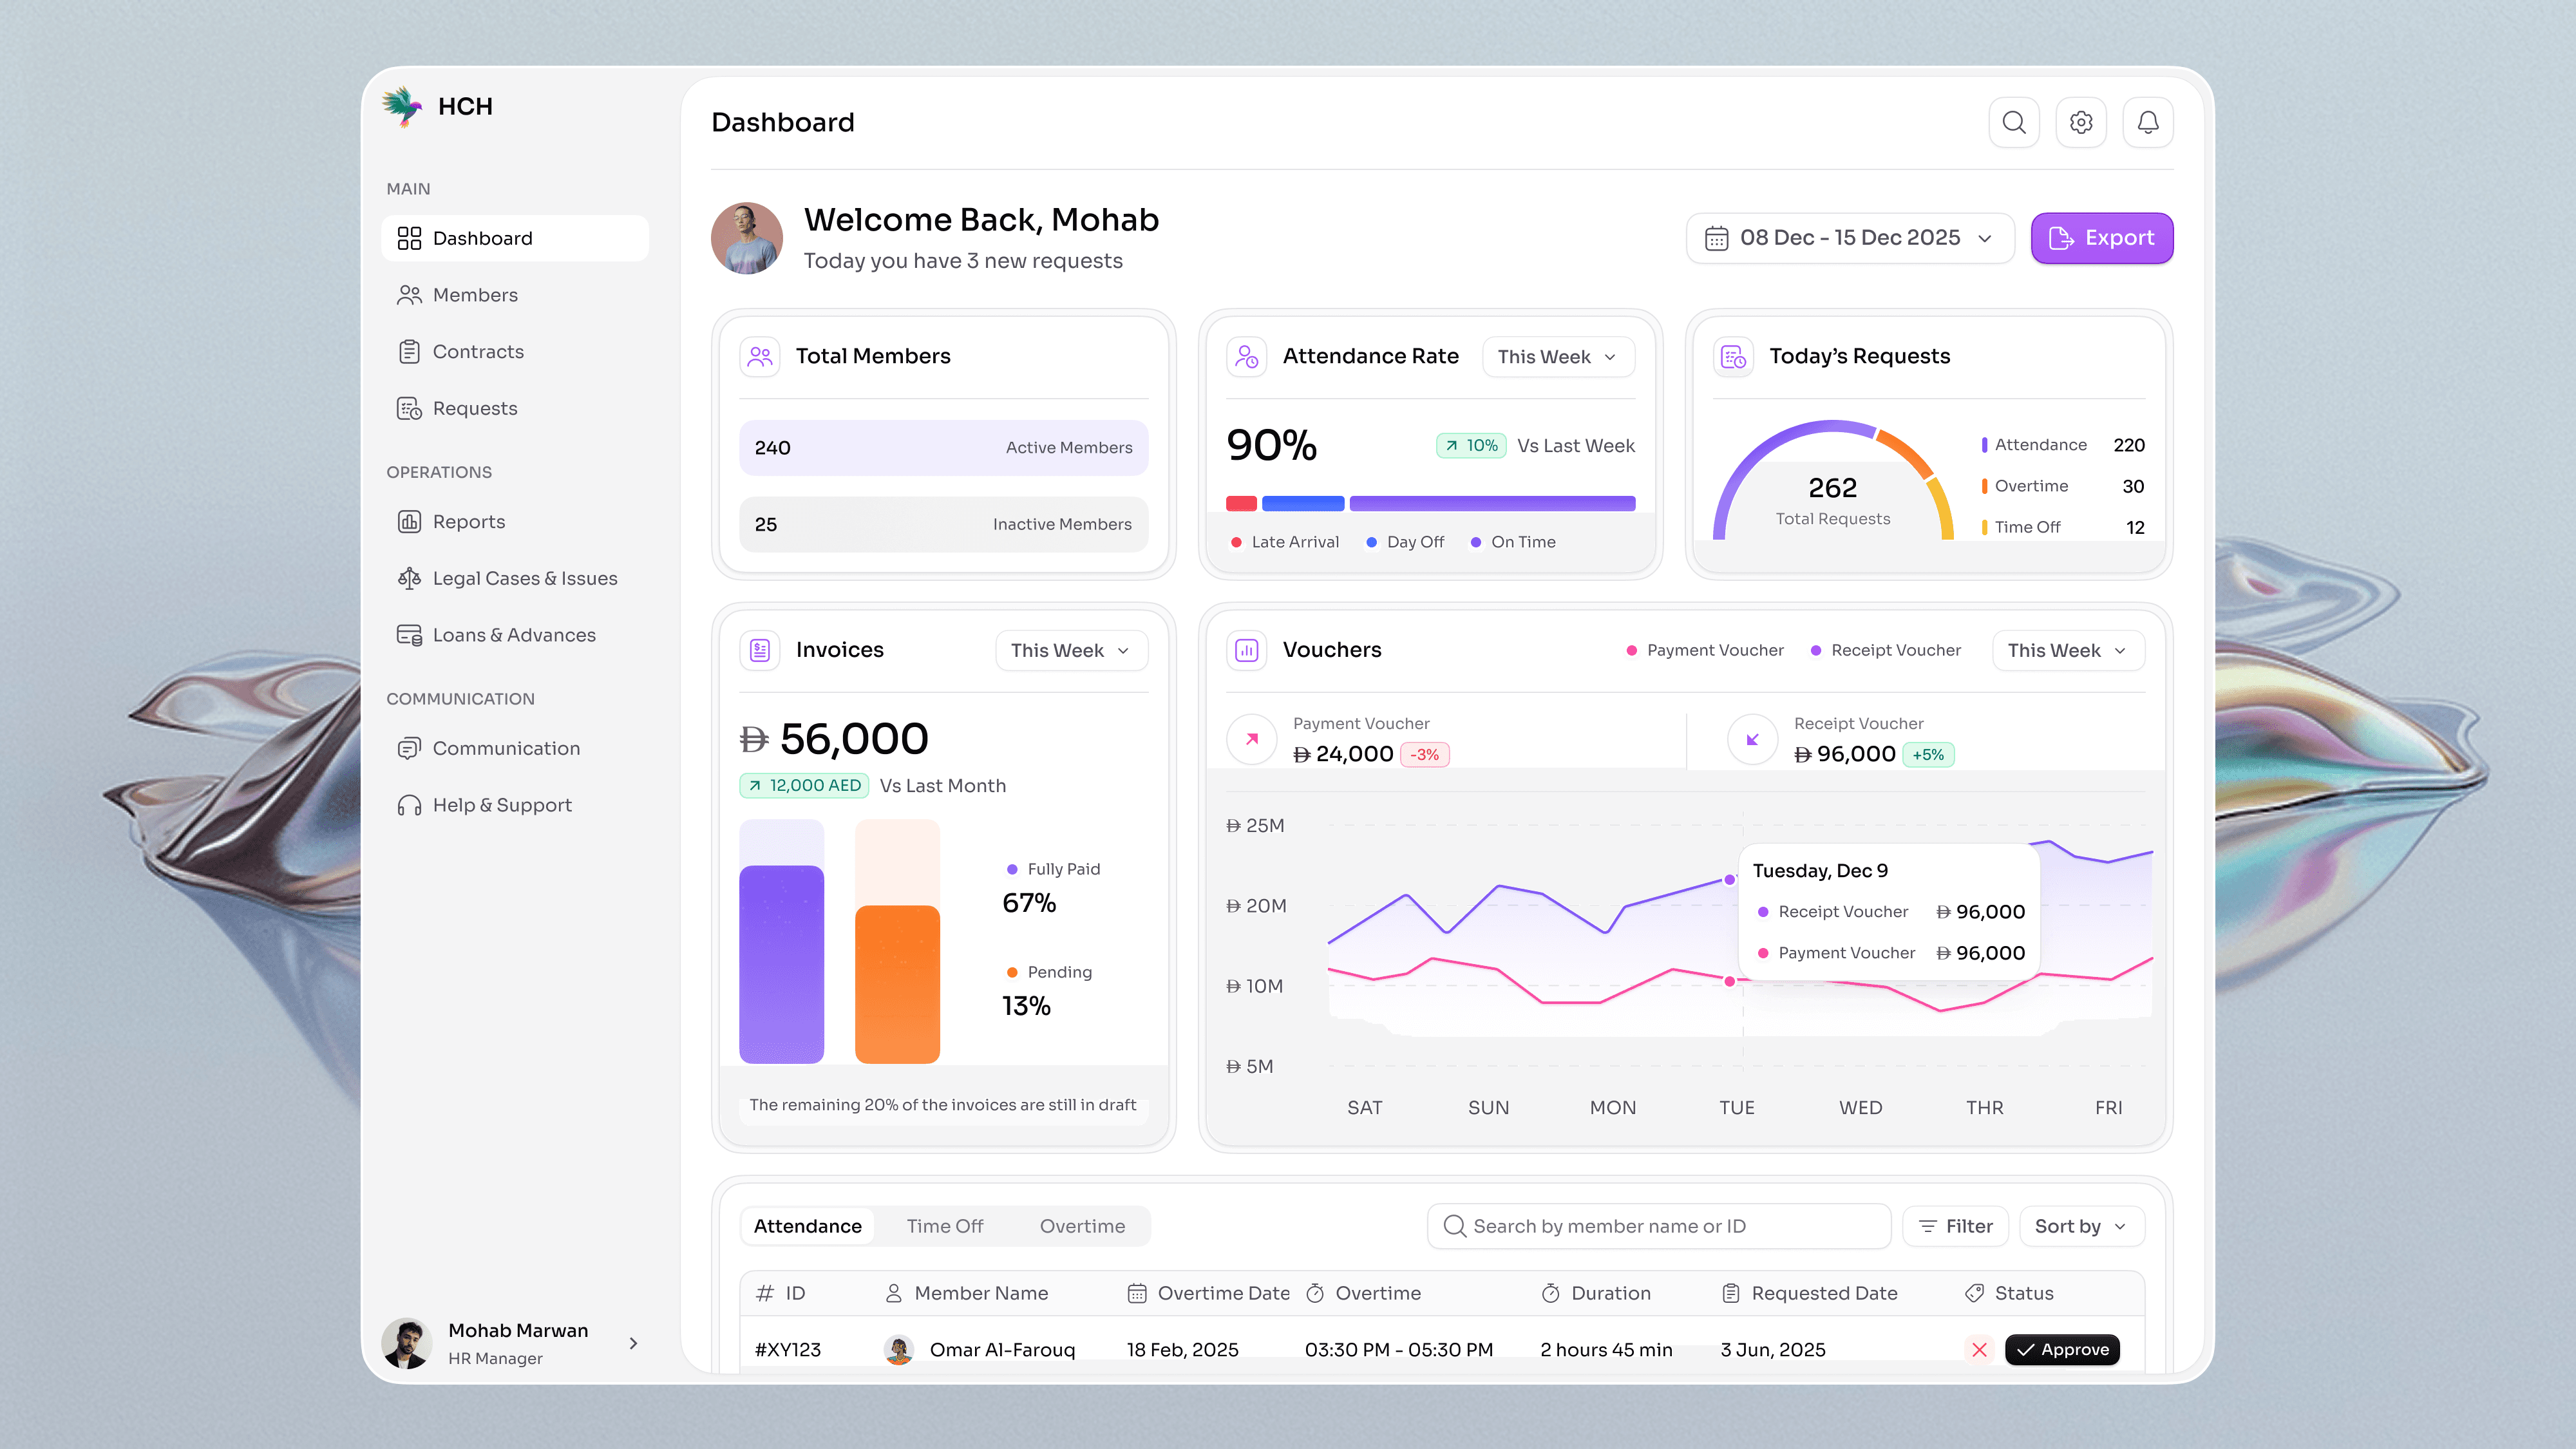Open Attendance Rate This Week dropdown

coord(1558,357)
